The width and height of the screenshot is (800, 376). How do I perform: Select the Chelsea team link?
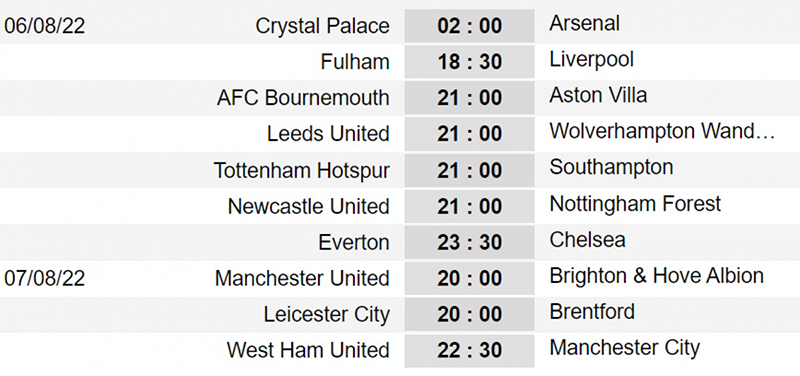click(x=587, y=240)
